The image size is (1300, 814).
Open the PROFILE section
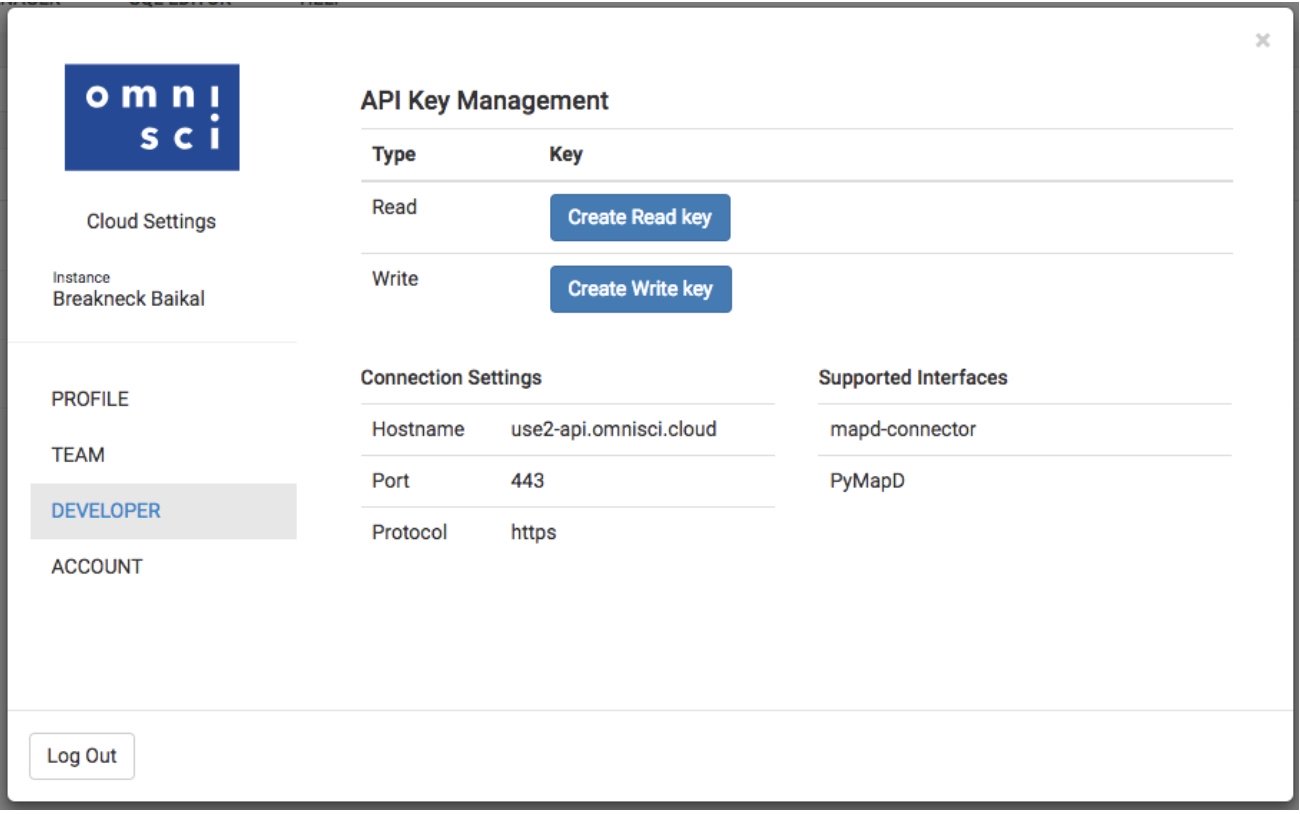(90, 399)
